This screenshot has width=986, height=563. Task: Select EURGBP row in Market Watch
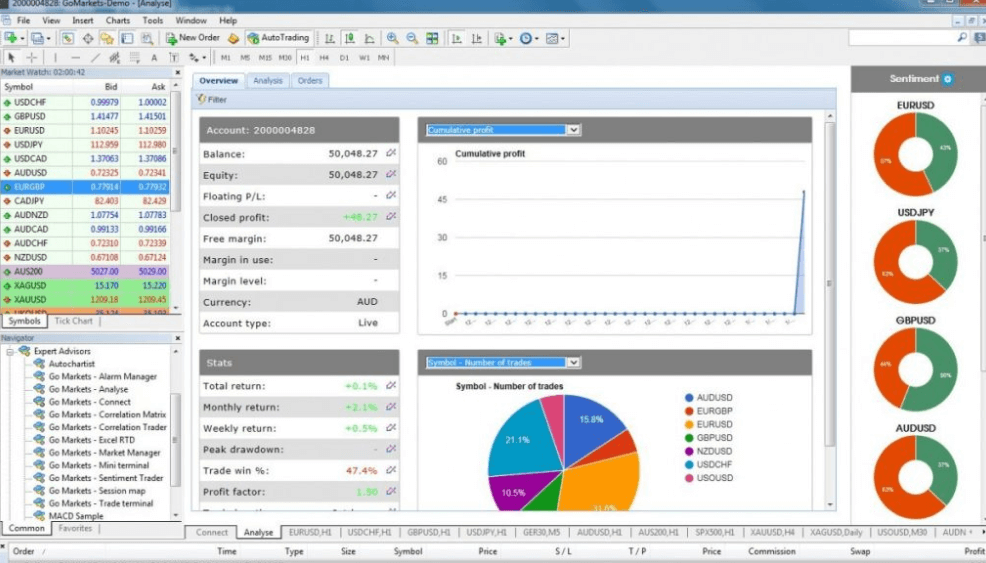click(85, 187)
